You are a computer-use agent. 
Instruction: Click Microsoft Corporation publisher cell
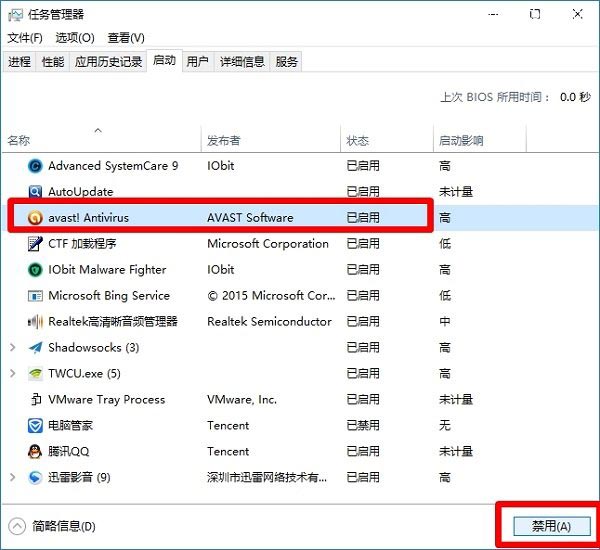268,243
